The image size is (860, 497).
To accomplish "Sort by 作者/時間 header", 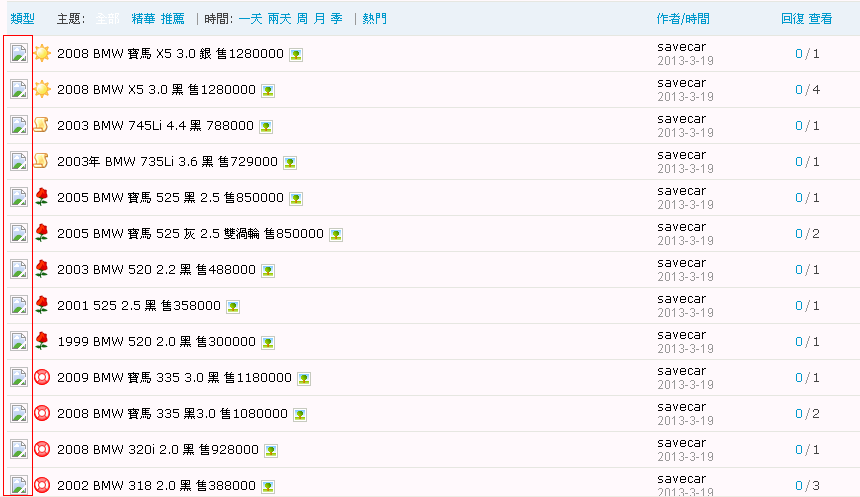I will (x=683, y=19).
